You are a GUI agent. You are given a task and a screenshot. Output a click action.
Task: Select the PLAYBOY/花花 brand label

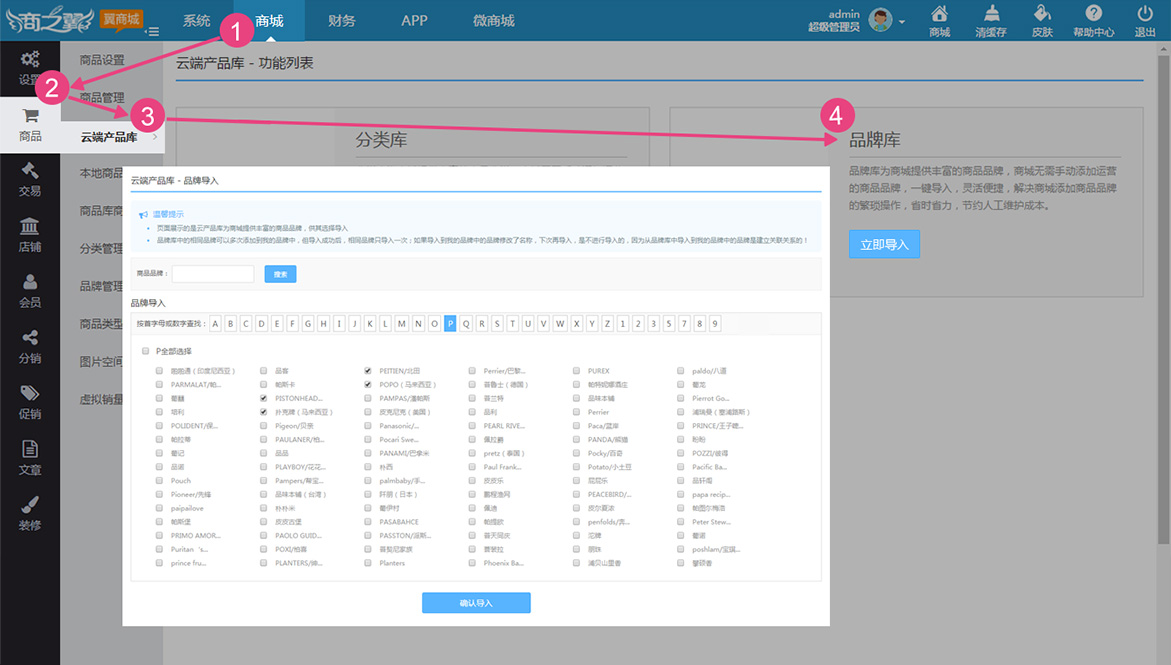click(300, 467)
